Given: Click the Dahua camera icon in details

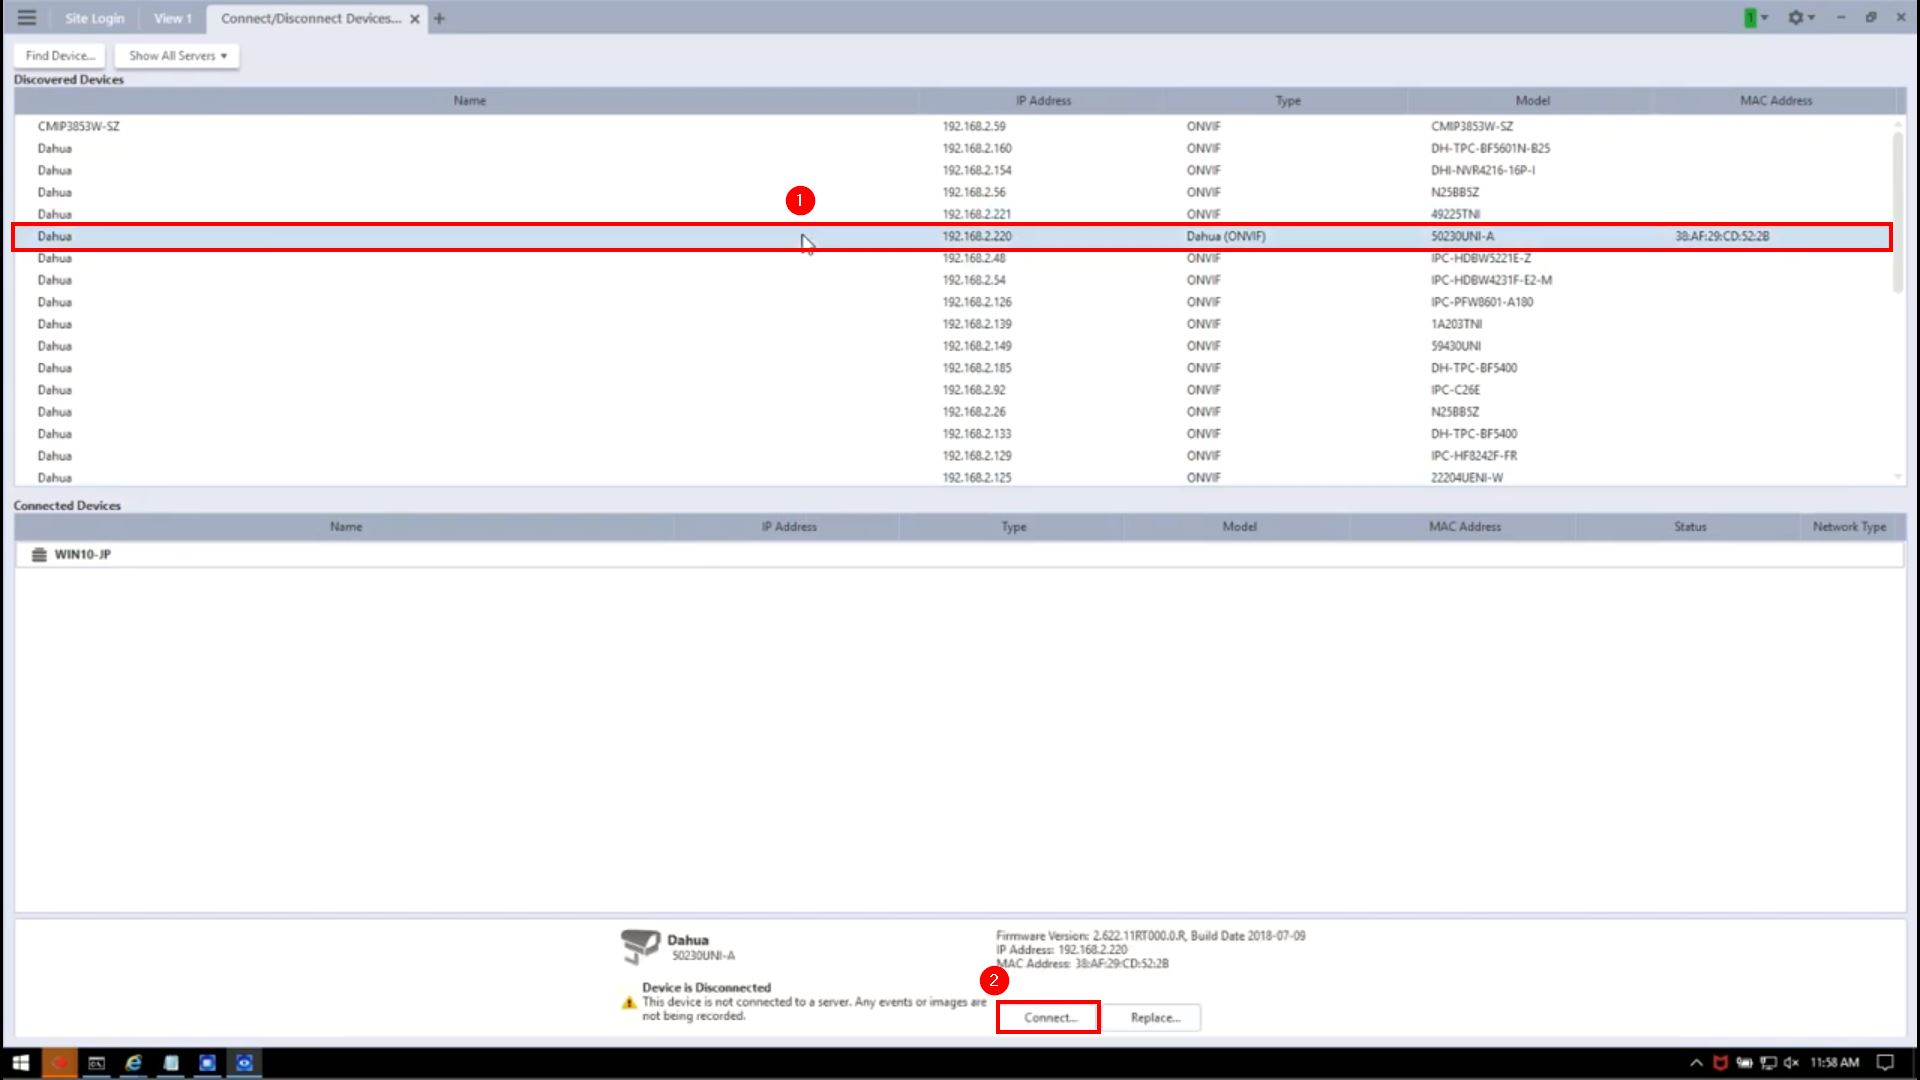Looking at the screenshot, I should (640, 945).
